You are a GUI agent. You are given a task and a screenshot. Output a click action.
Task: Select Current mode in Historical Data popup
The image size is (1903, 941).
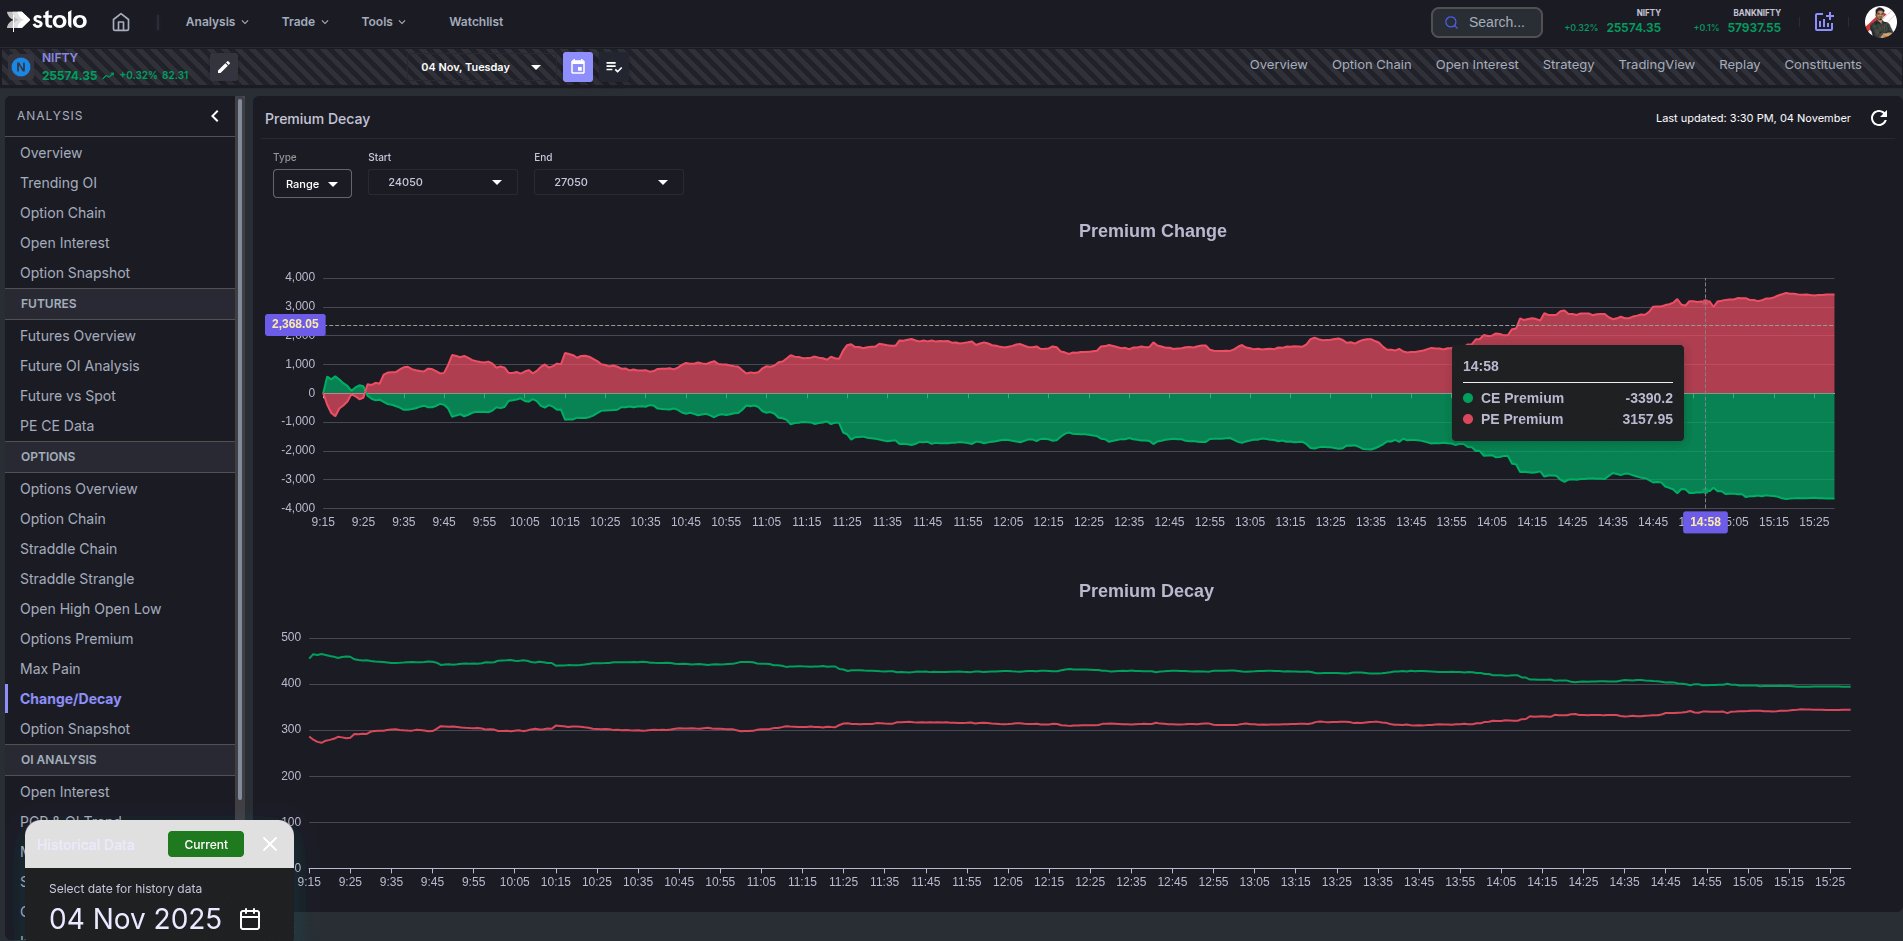pos(205,844)
